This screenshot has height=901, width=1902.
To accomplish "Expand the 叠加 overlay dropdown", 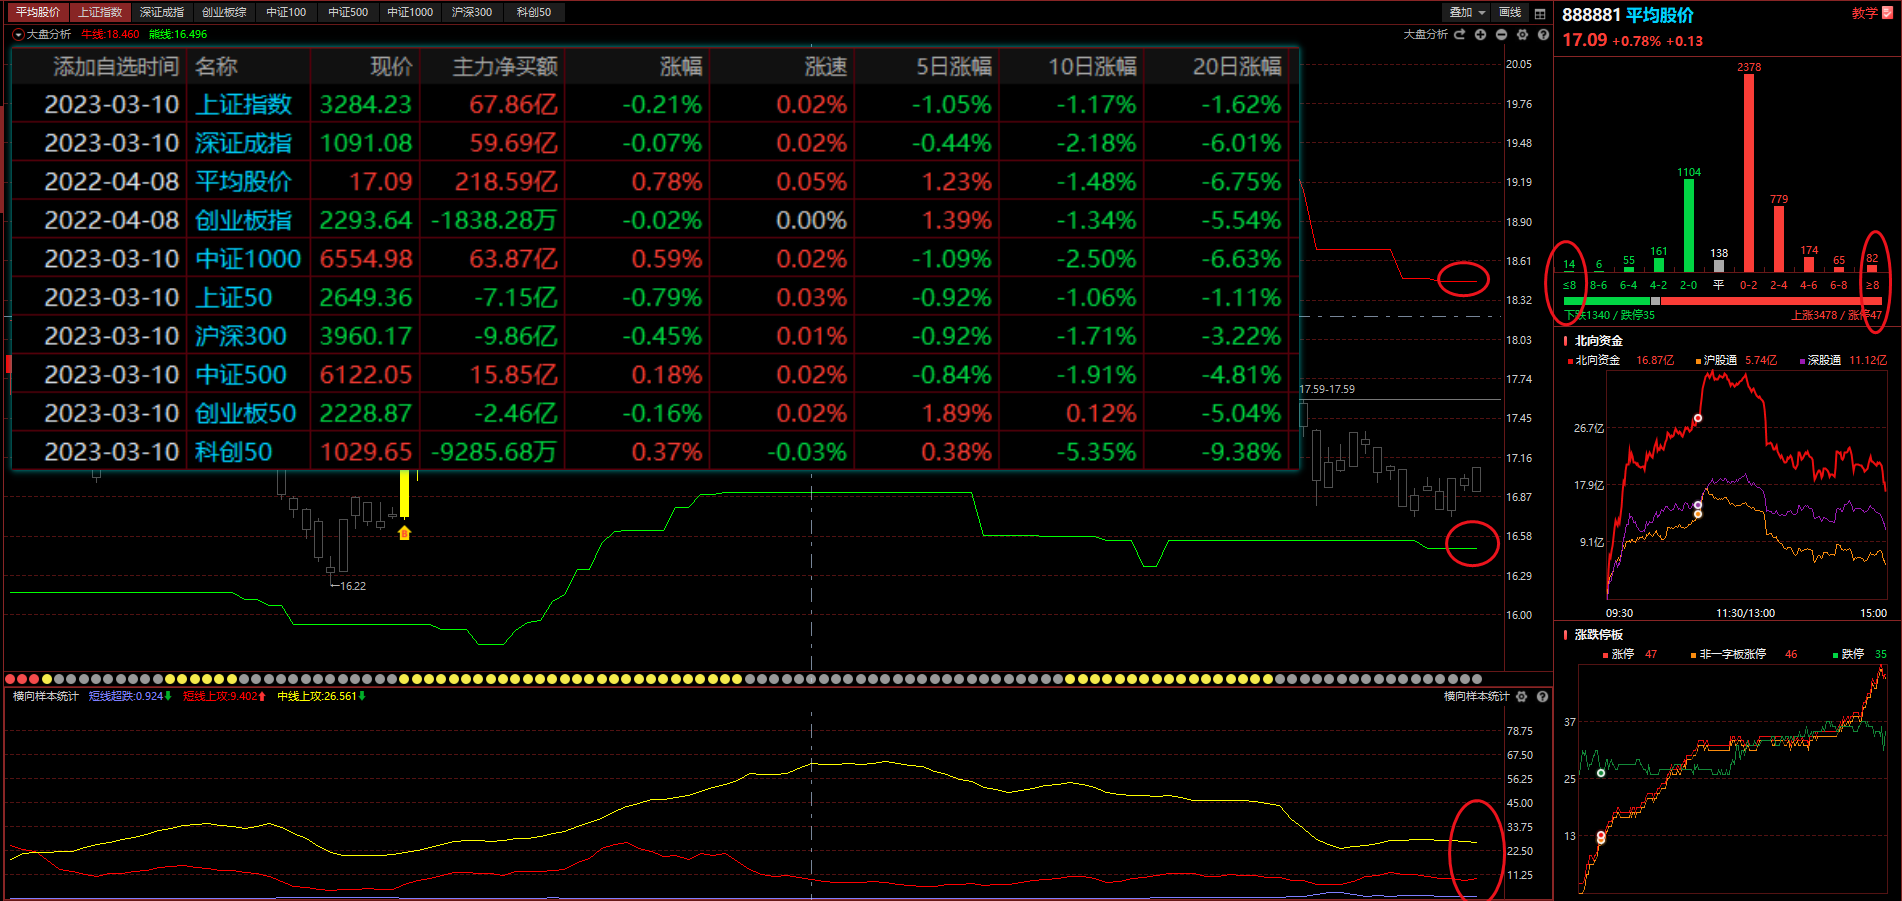I will pos(1467,12).
